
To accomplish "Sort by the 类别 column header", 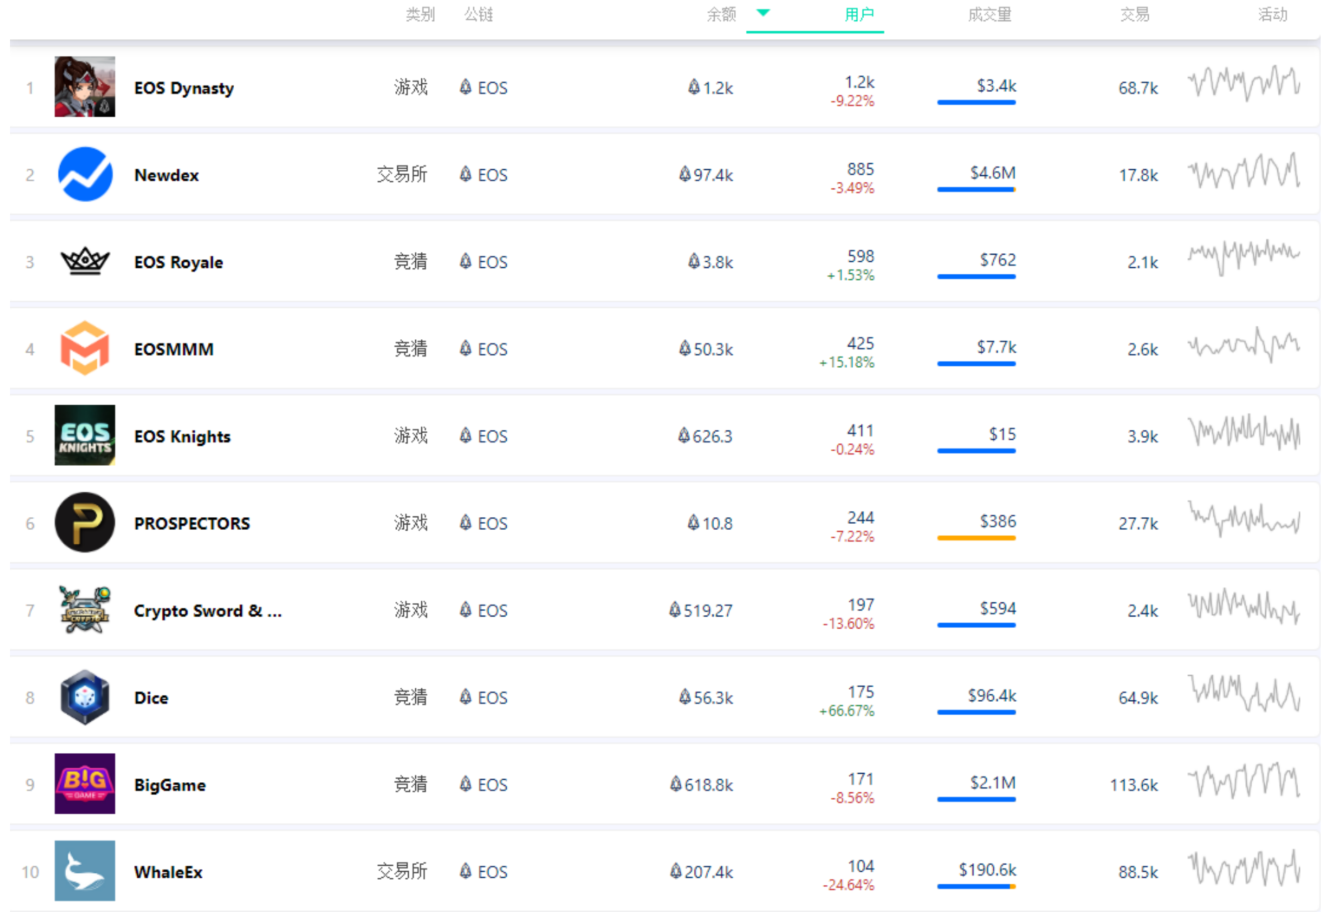I will coord(420,14).
